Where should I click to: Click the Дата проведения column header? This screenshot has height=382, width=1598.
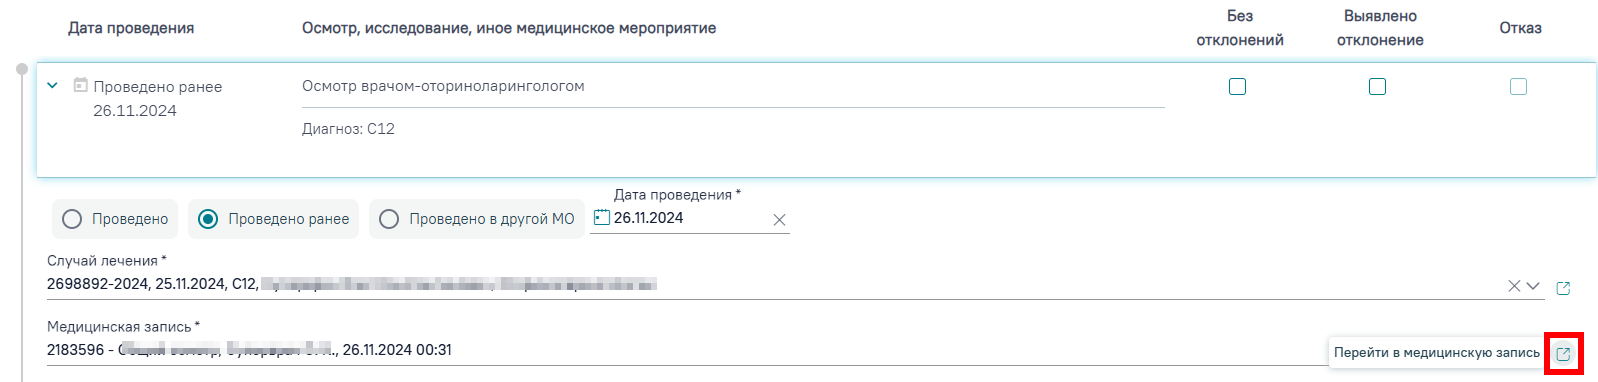[x=131, y=28]
